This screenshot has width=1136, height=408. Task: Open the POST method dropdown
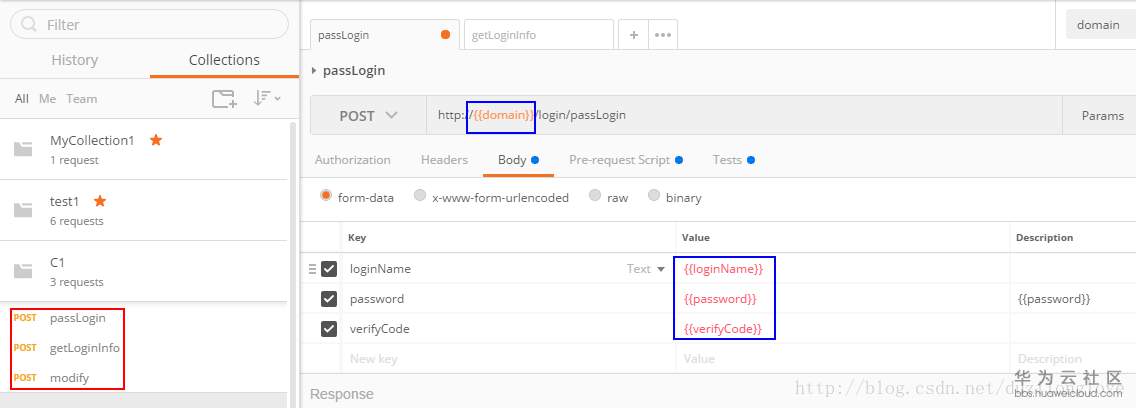click(368, 115)
